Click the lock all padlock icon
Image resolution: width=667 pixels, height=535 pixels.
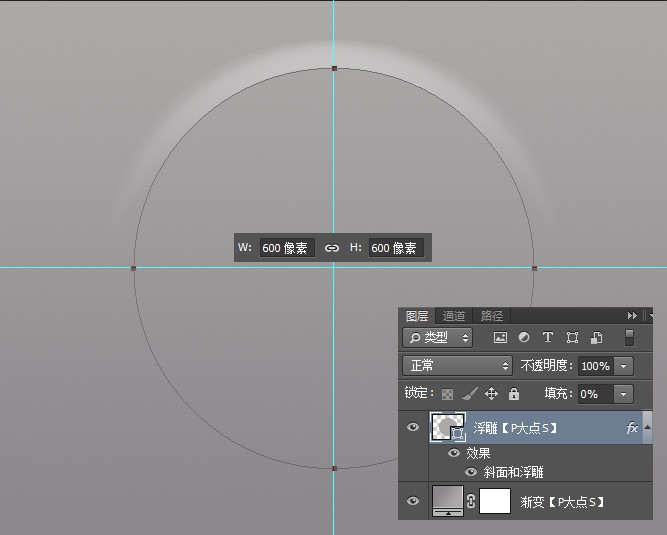[514, 394]
